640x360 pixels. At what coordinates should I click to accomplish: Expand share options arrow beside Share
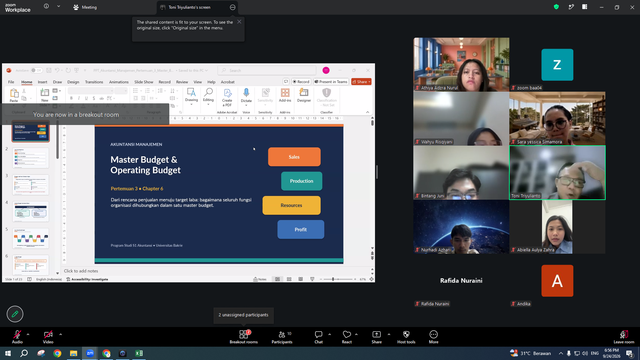[389, 334]
